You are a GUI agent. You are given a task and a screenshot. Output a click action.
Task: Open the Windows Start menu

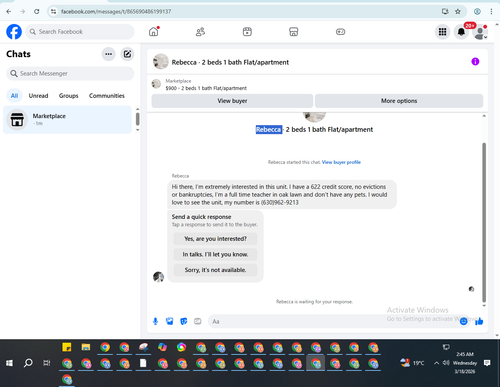(9, 363)
